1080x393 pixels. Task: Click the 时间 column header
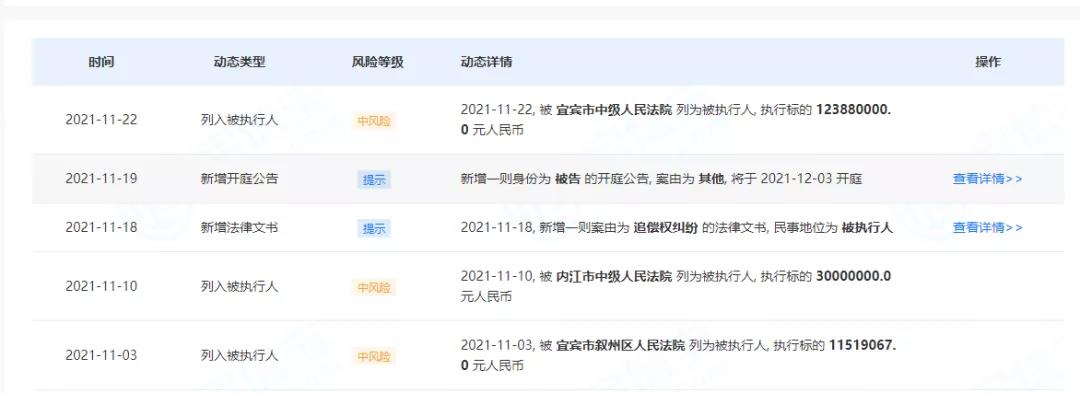(x=101, y=62)
